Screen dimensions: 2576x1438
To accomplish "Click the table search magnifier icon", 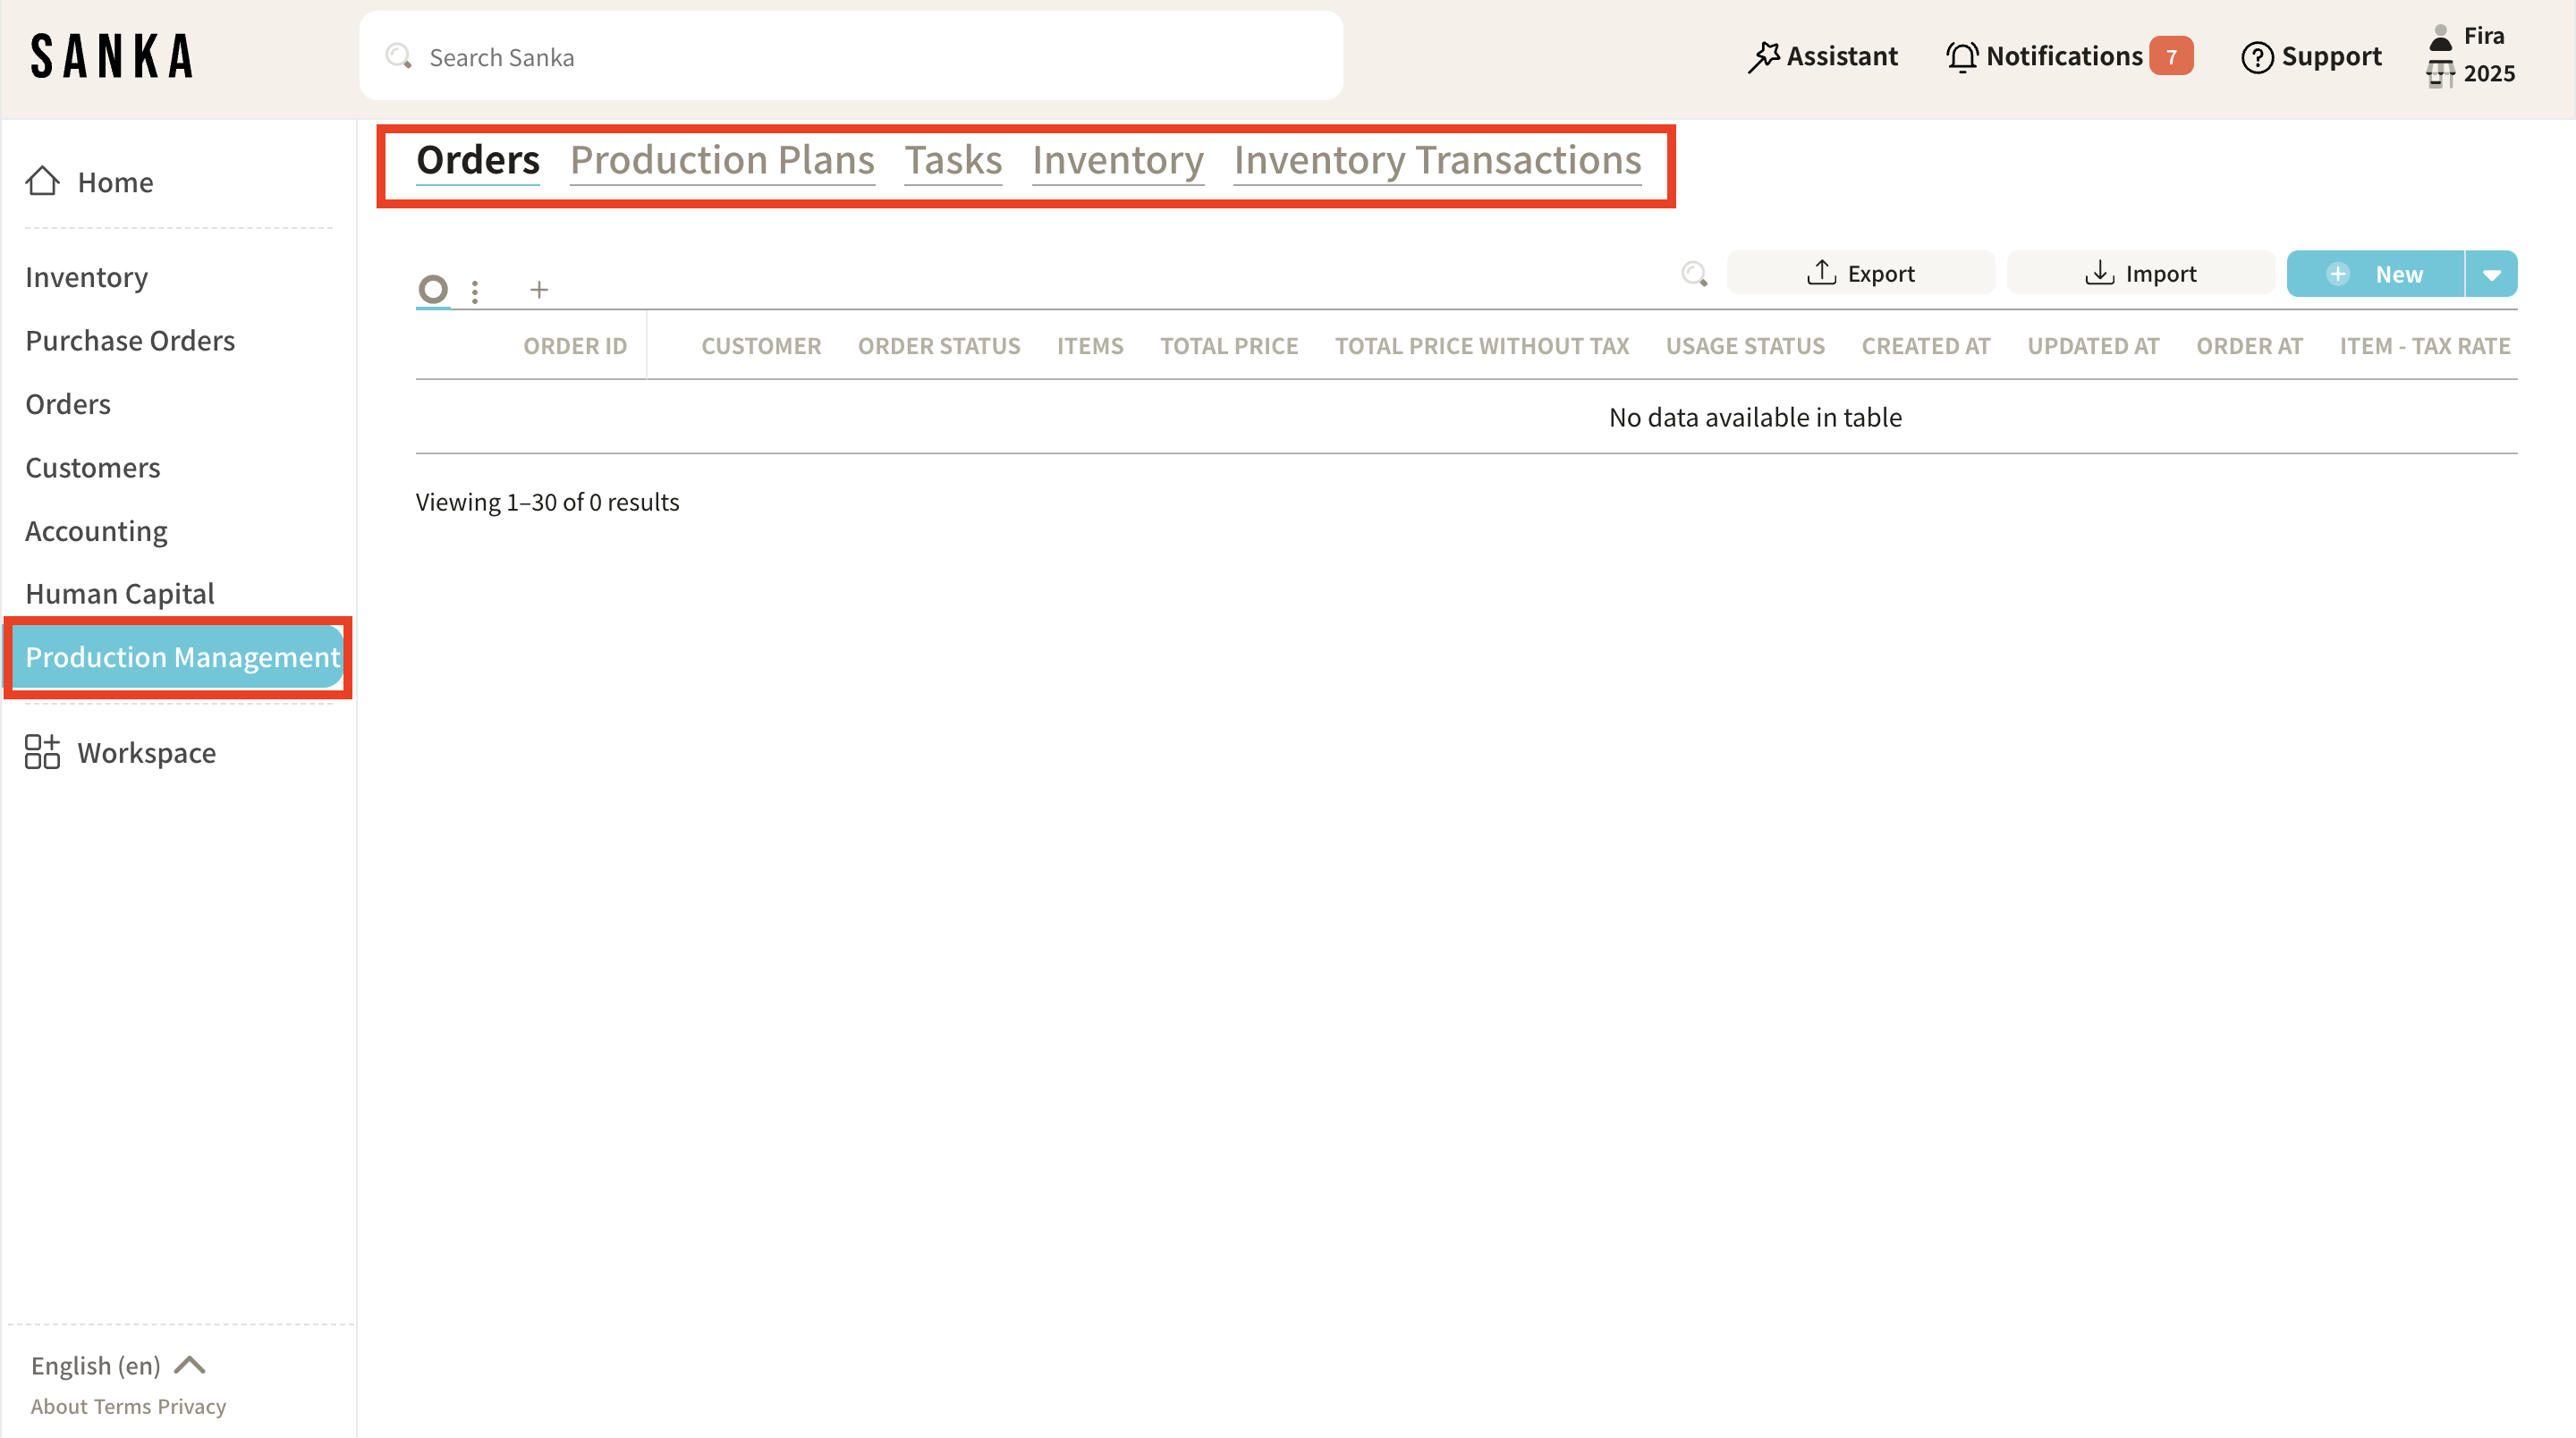I will [x=1694, y=274].
